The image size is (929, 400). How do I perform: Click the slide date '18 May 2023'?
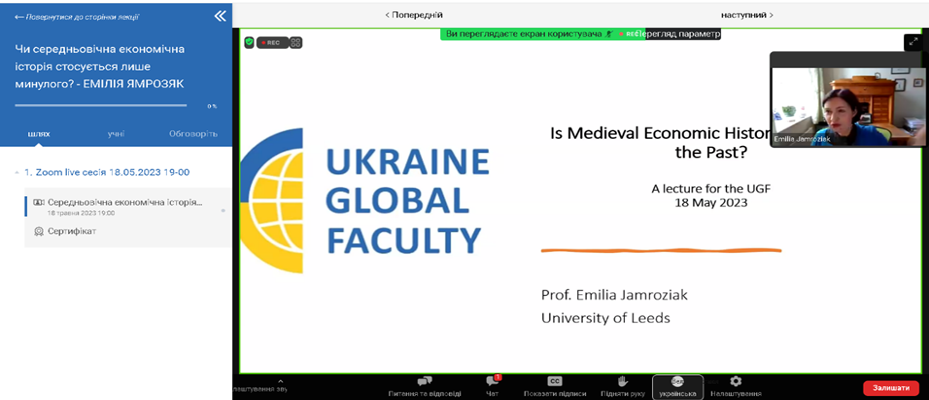tap(711, 203)
